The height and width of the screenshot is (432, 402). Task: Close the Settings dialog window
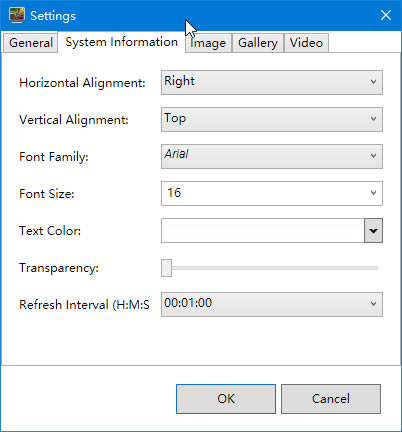pos(386,15)
